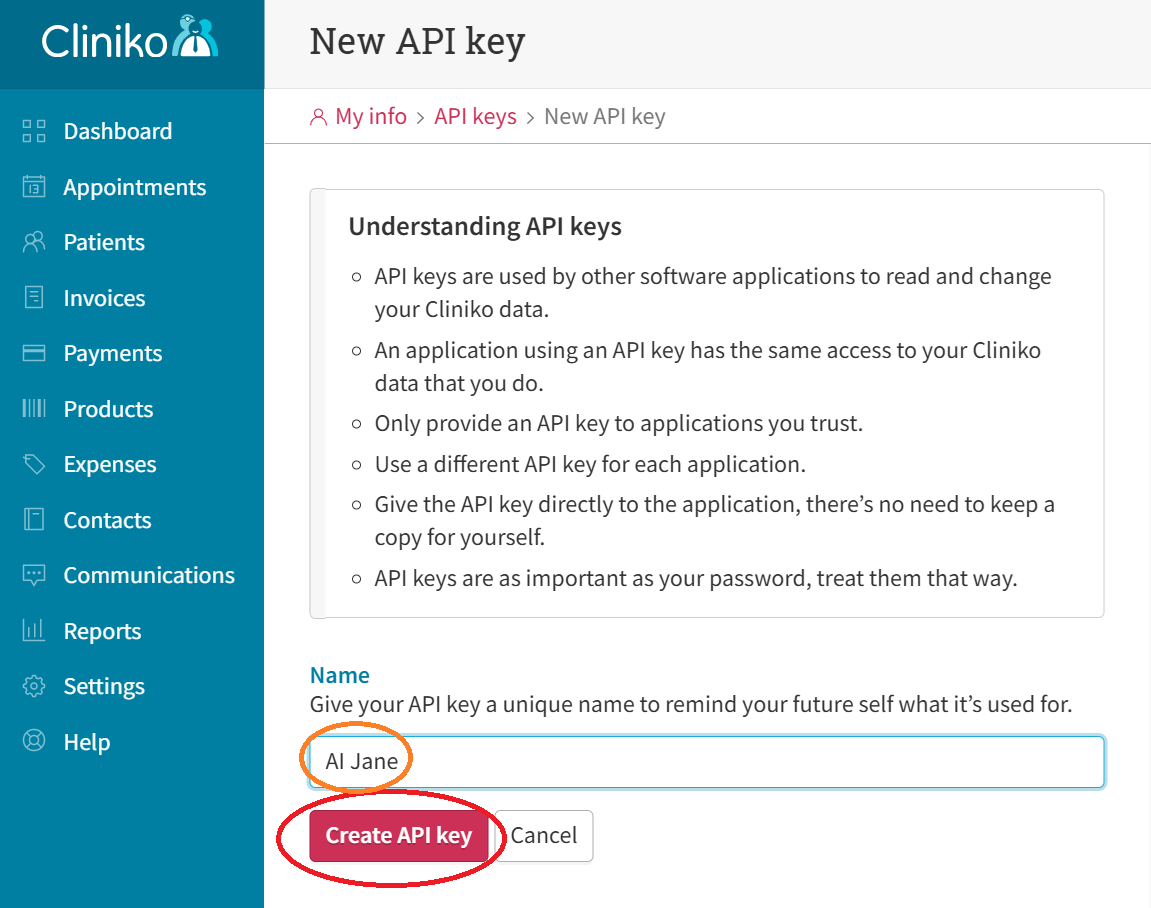
Task: Click the person icon beside My info
Action: pyautogui.click(x=318, y=116)
